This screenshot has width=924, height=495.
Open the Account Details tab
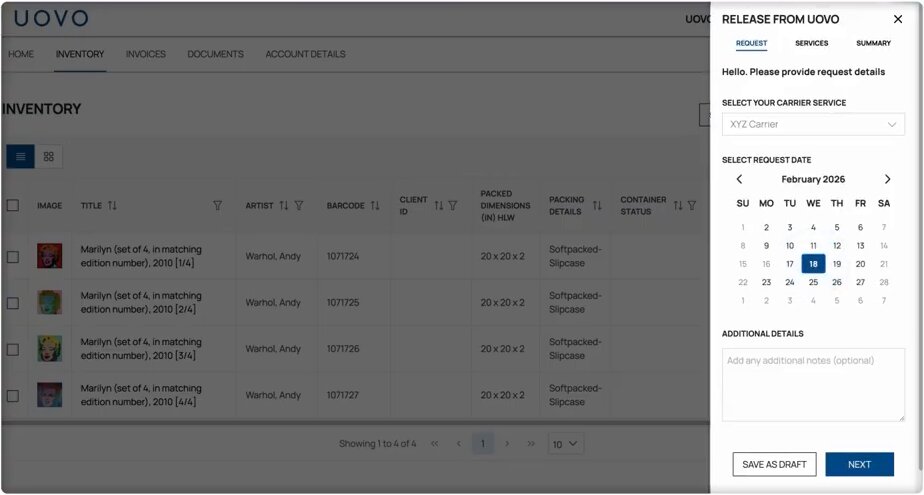pyautogui.click(x=305, y=54)
